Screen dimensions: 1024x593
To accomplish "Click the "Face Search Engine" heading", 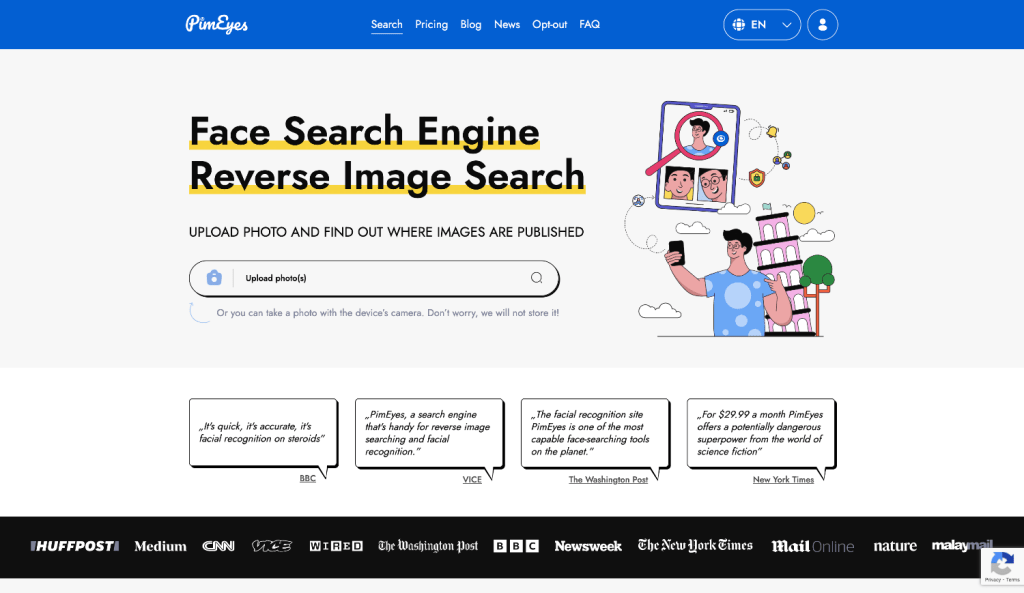I will [x=364, y=131].
